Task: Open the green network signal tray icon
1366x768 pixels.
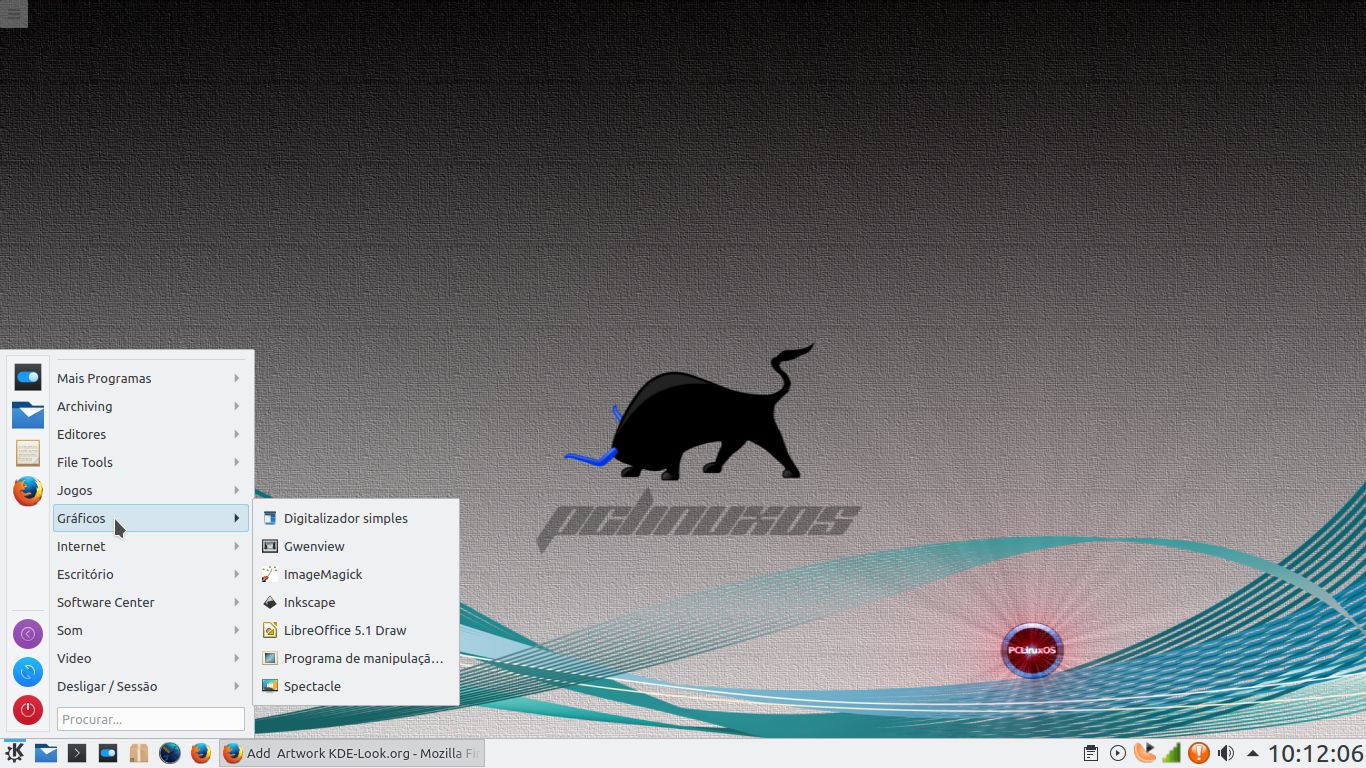Action: pyautogui.click(x=1171, y=753)
